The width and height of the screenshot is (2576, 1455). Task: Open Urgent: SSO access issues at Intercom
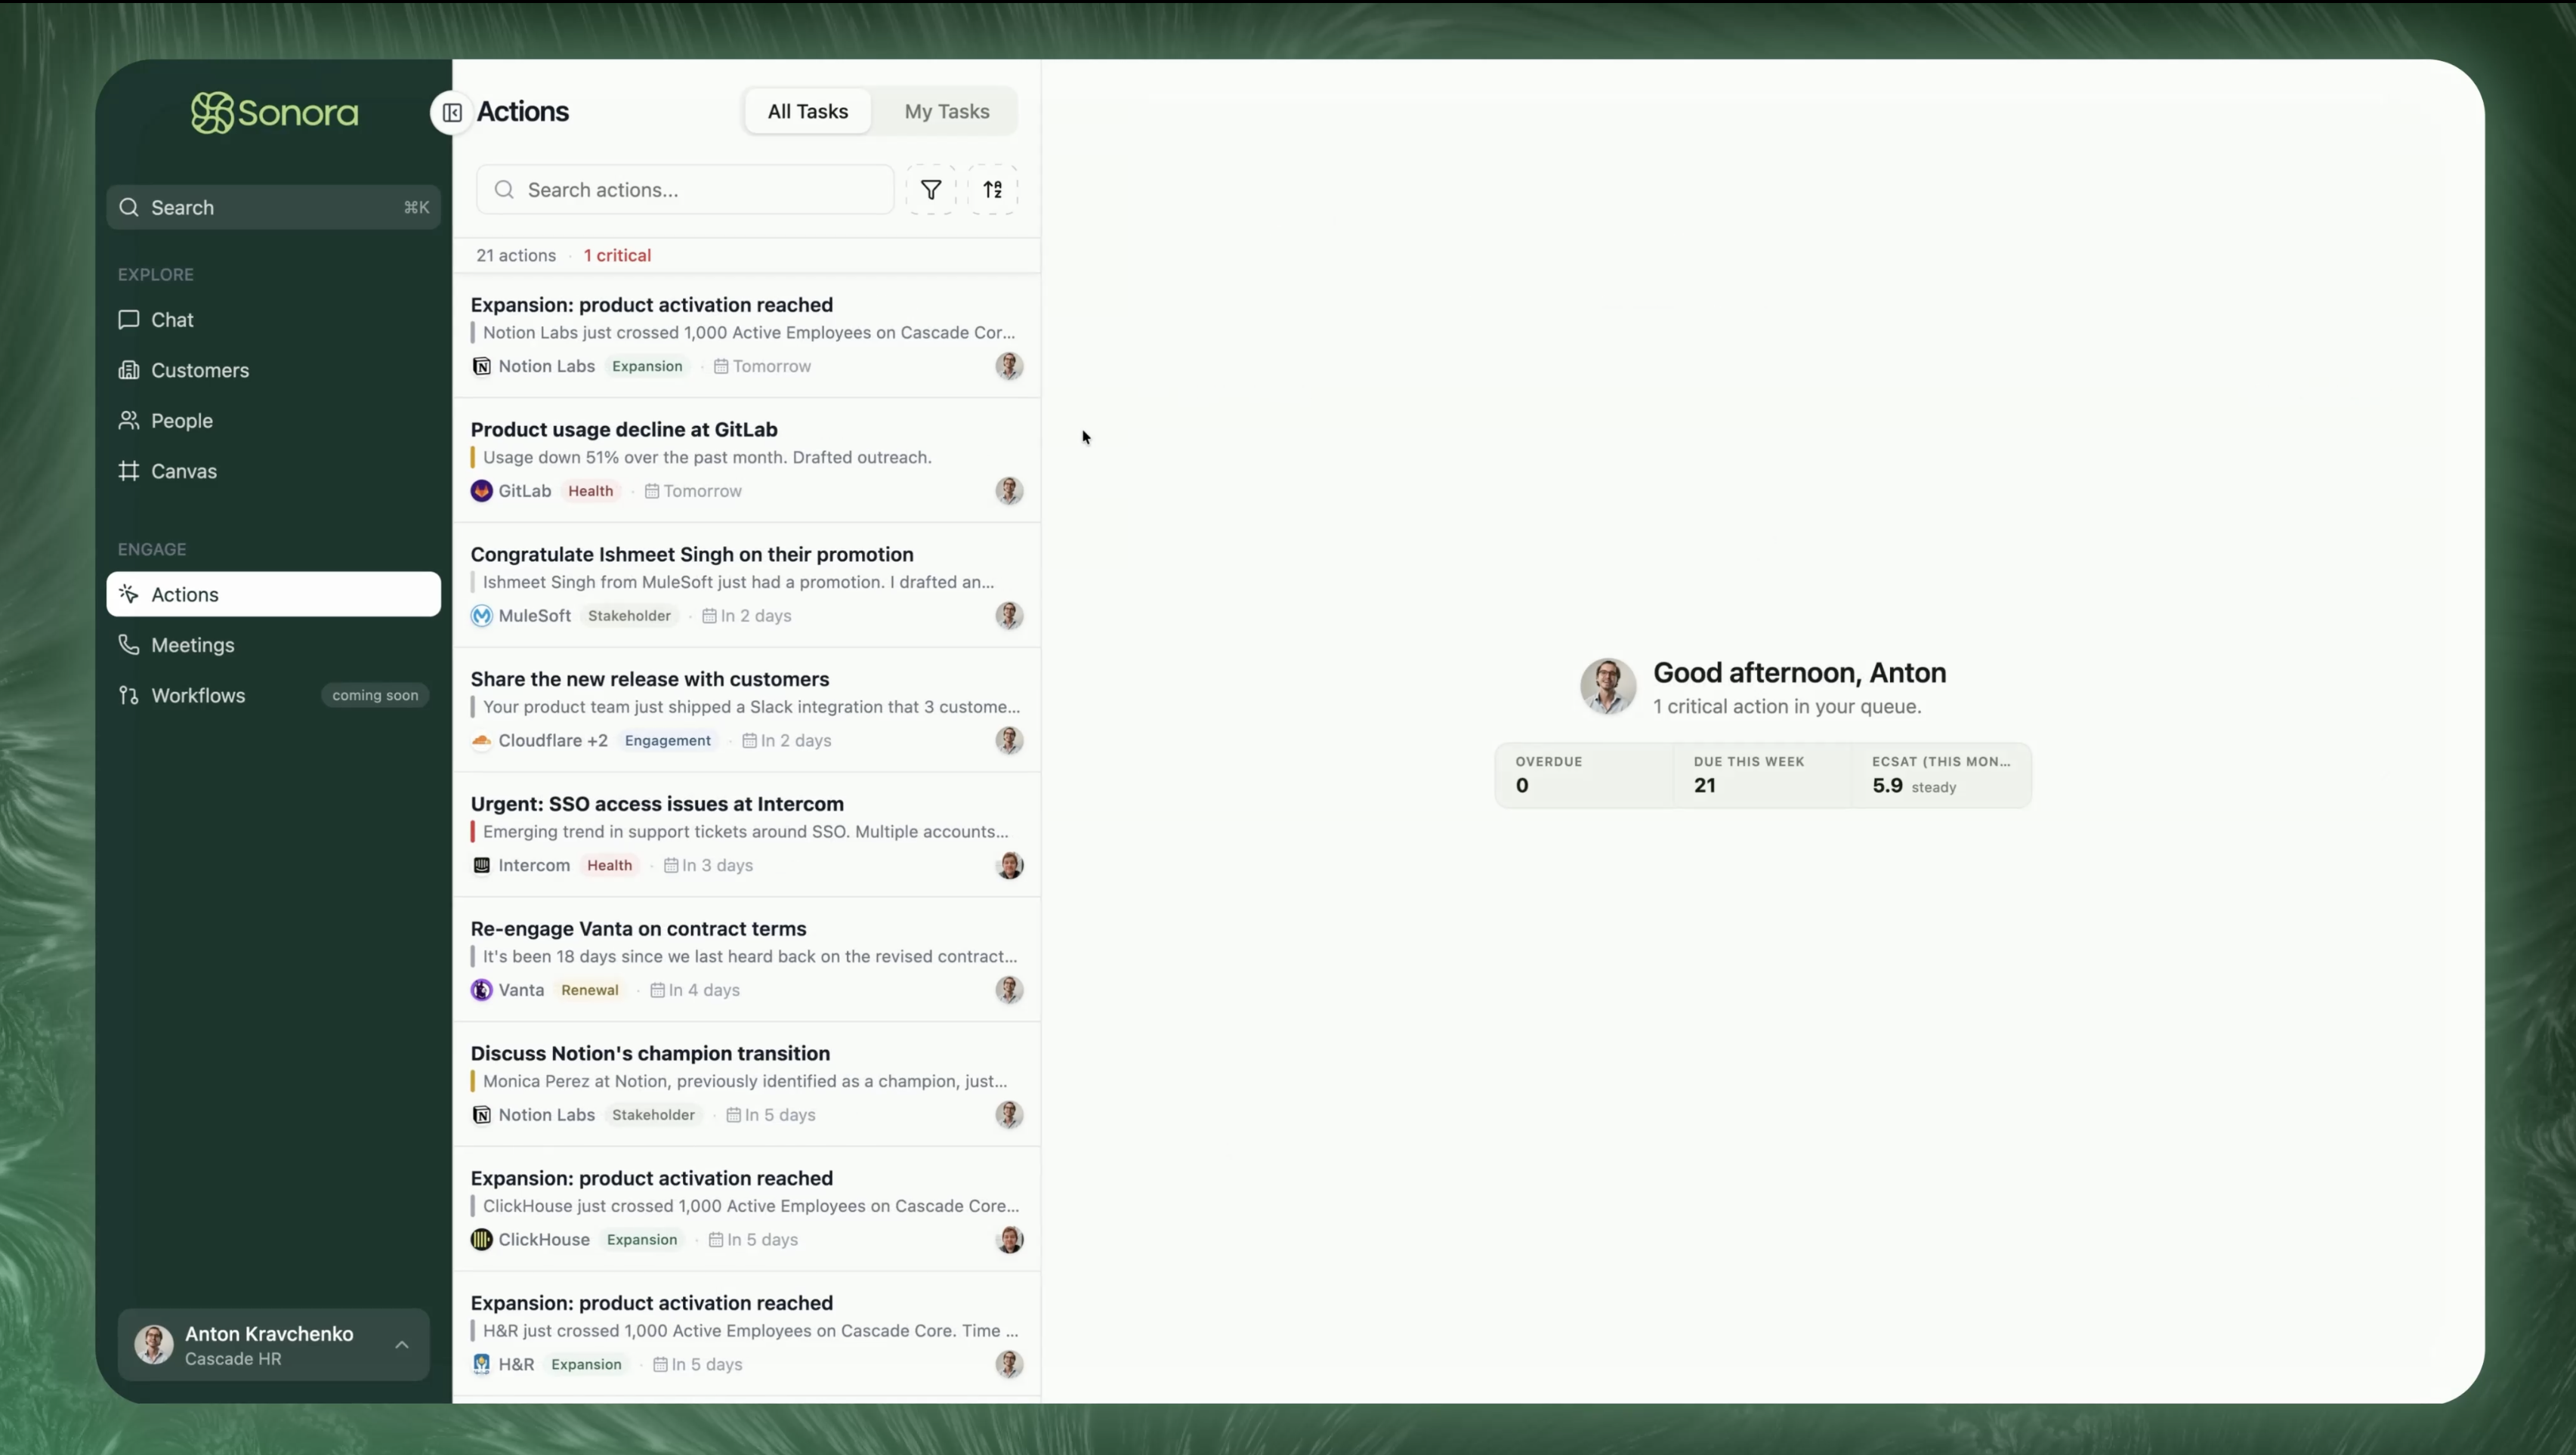click(657, 804)
